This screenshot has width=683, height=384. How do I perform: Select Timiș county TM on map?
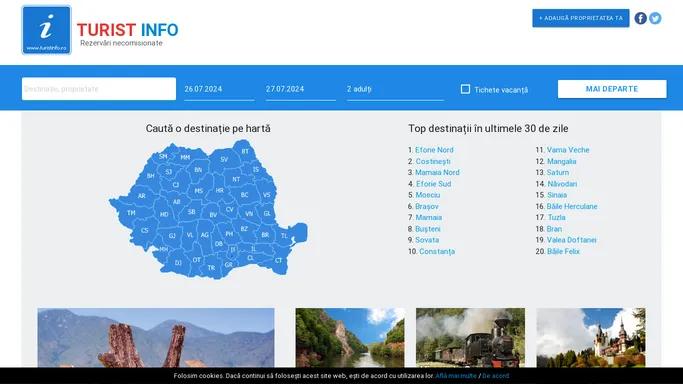131,213
